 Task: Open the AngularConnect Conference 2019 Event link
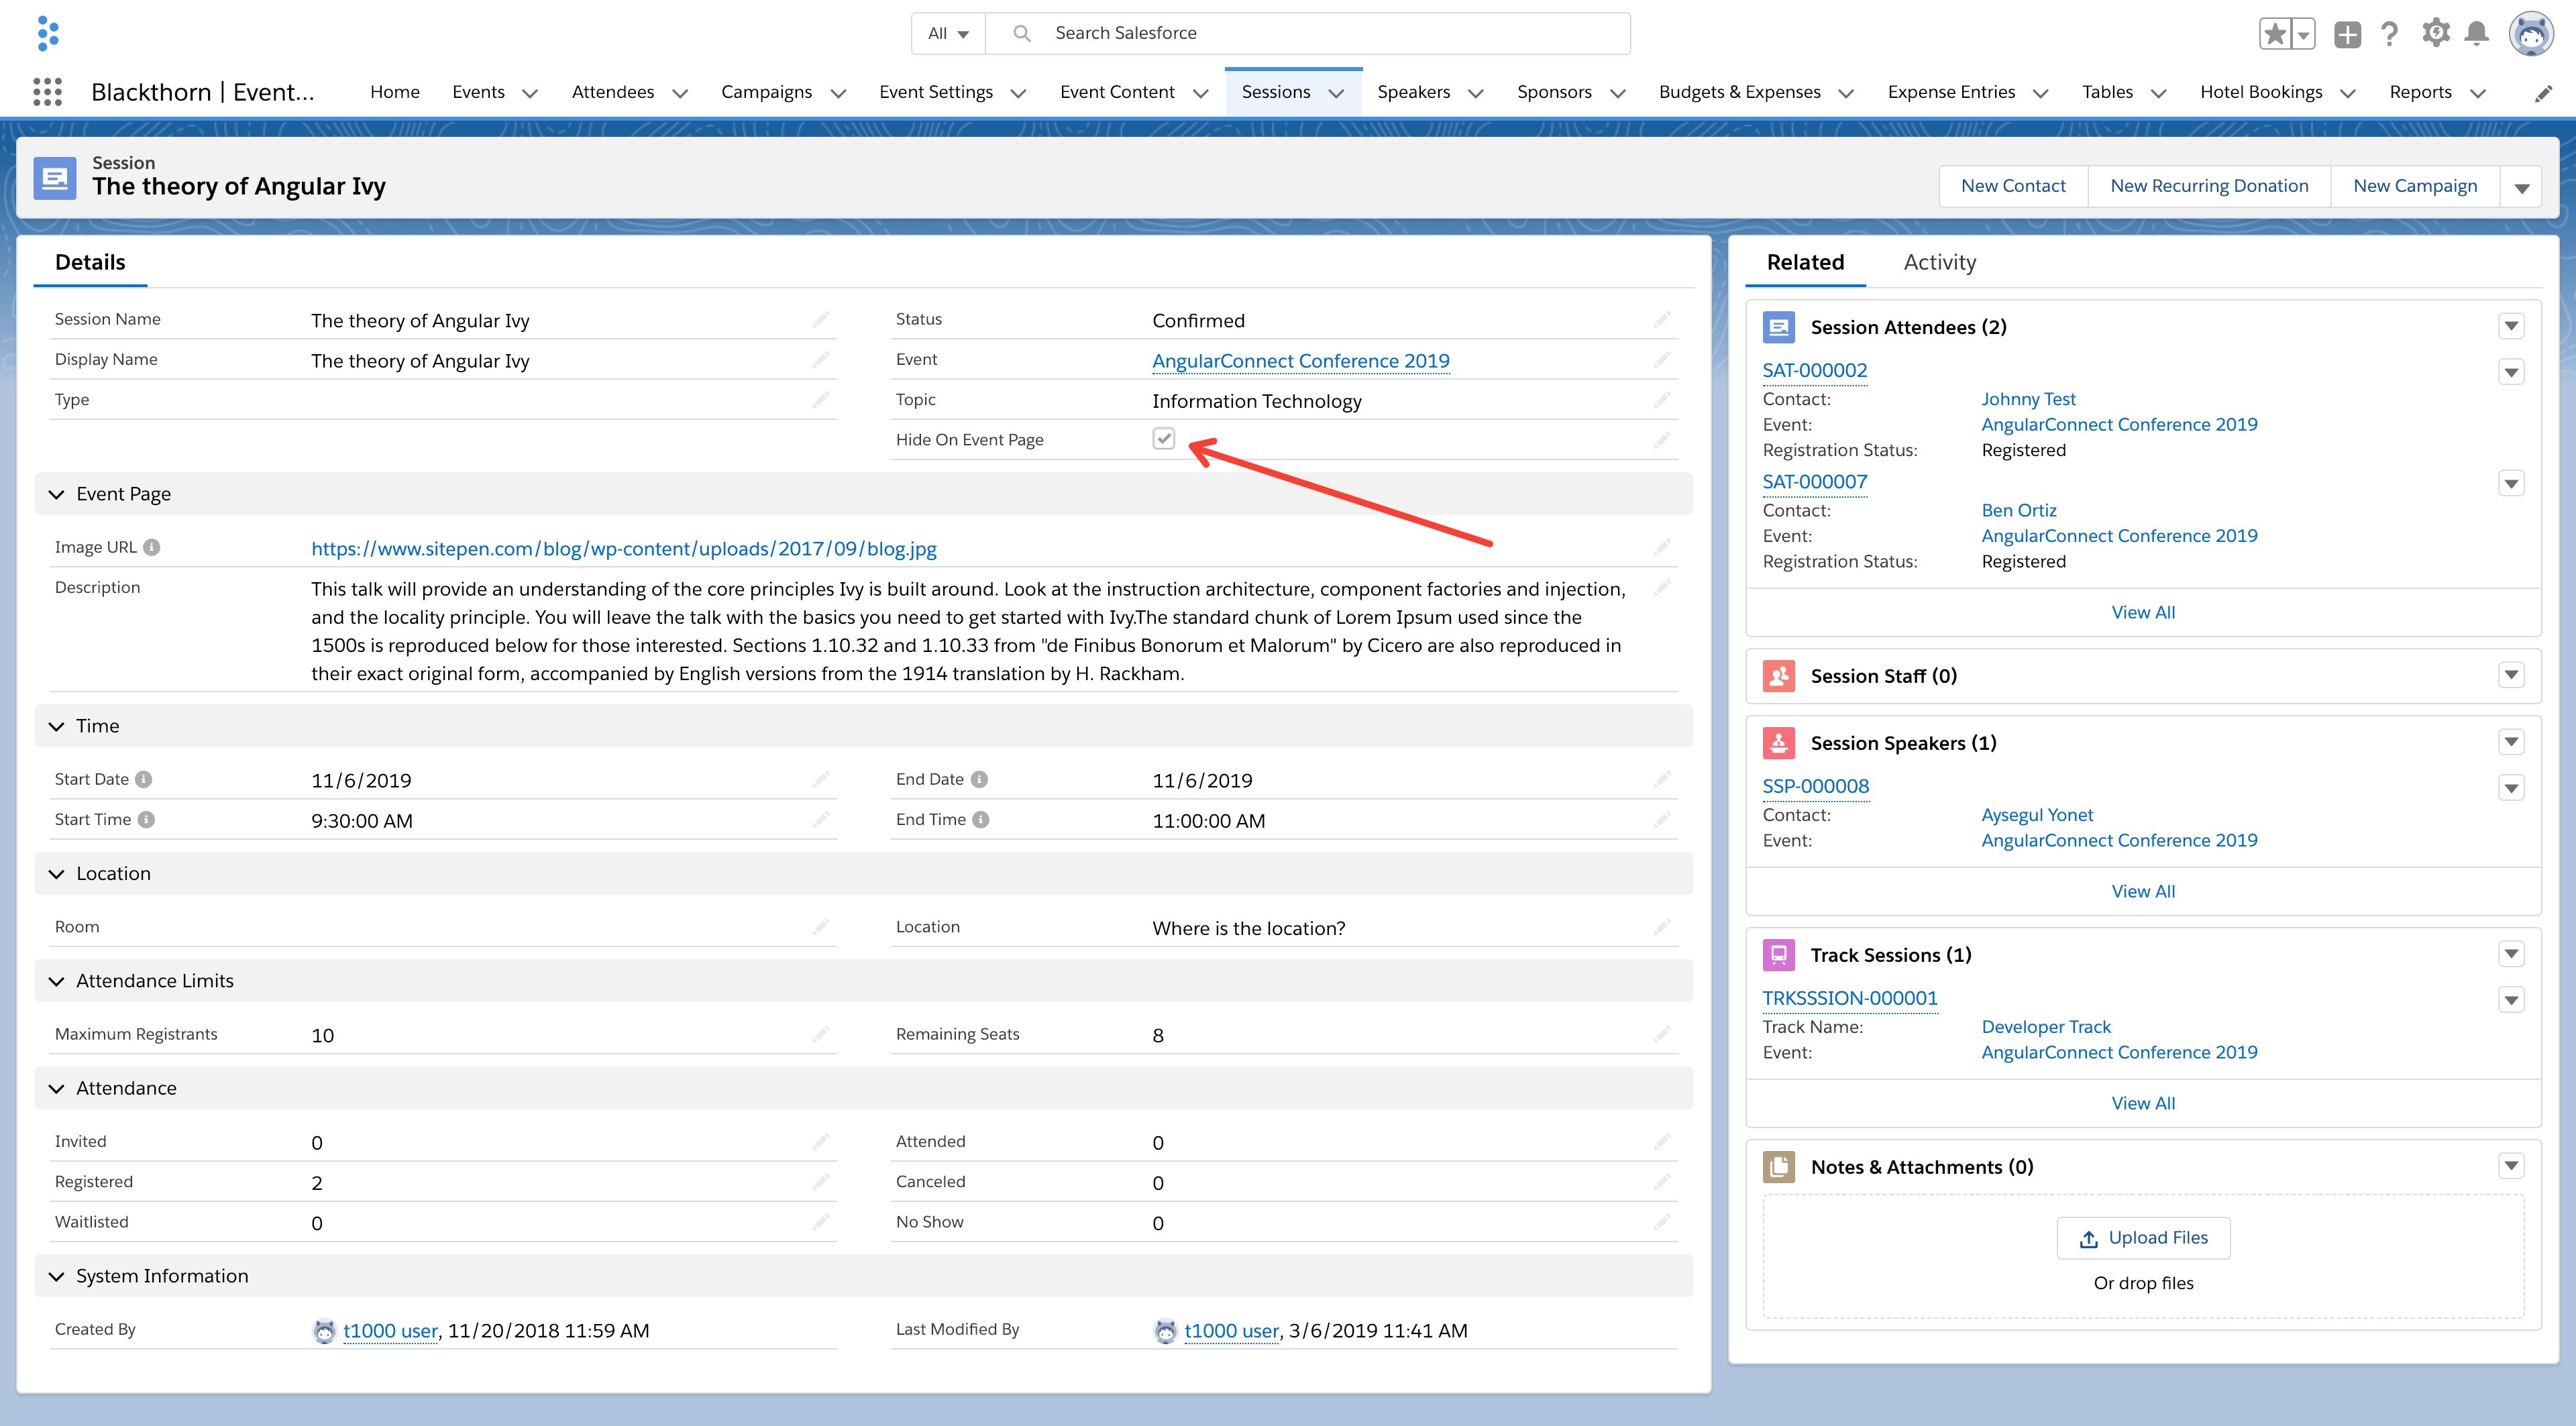(x=1300, y=361)
